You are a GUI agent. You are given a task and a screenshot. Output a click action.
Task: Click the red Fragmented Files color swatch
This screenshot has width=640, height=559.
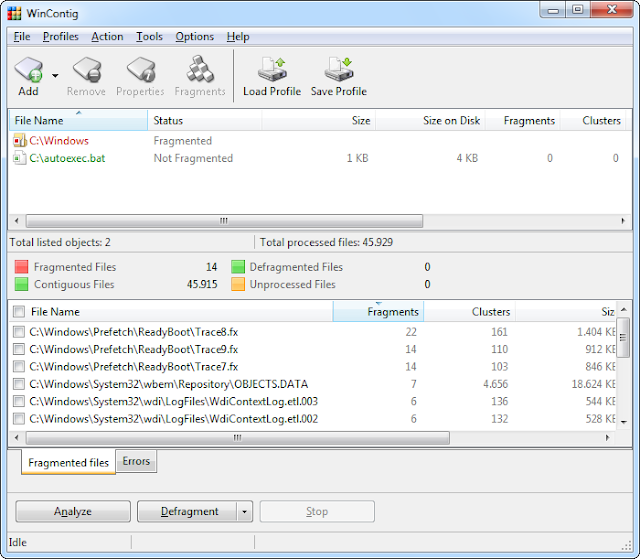pyautogui.click(x=21, y=267)
